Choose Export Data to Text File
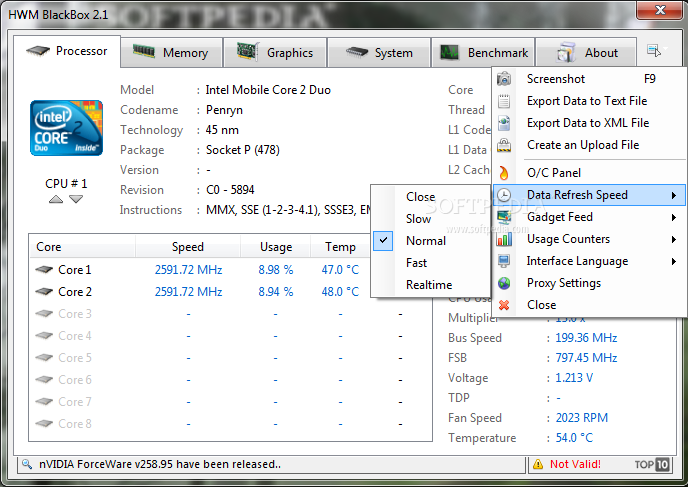Image resolution: width=688 pixels, height=487 pixels. 589,101
